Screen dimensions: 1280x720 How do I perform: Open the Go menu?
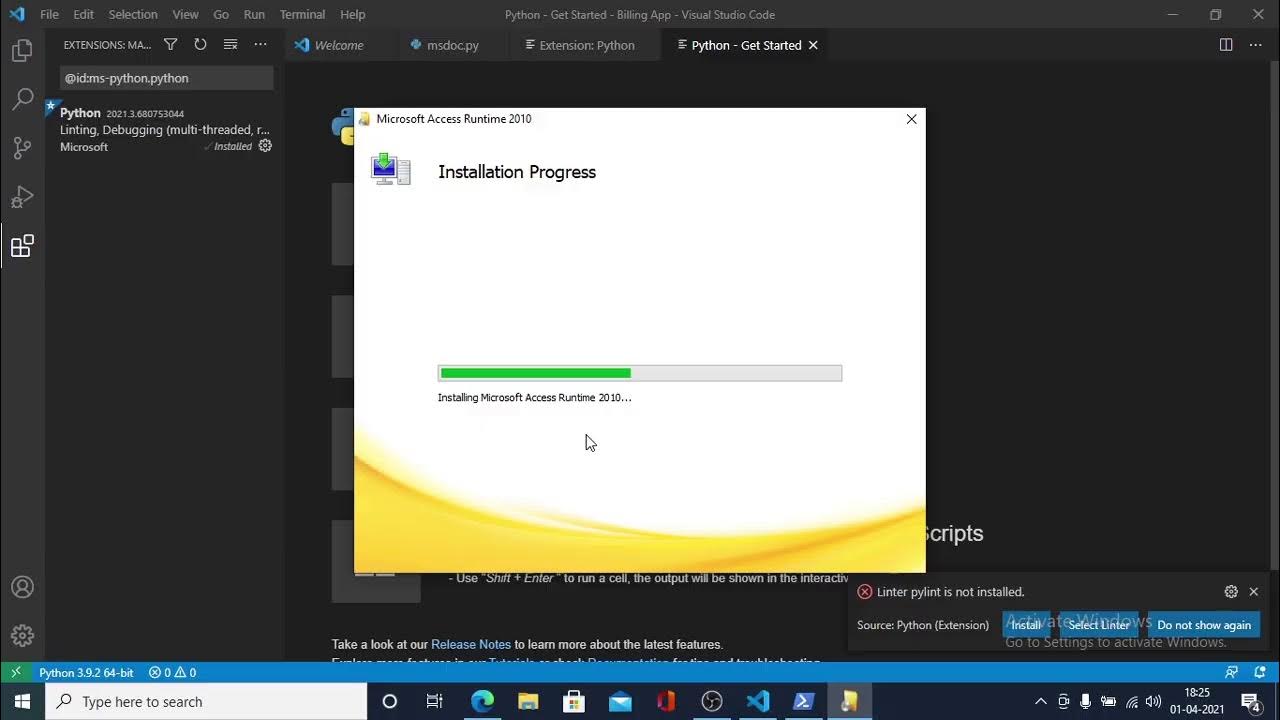[x=221, y=14]
